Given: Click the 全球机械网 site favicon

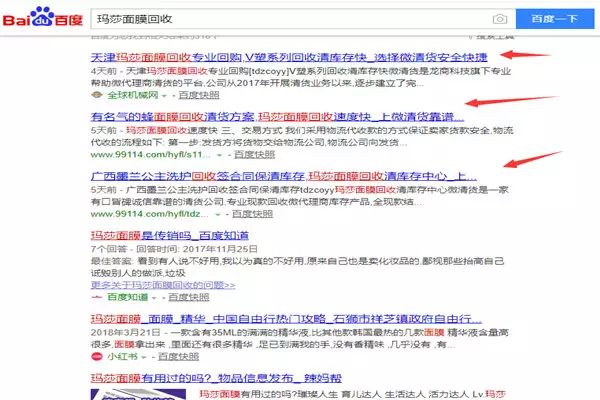Looking at the screenshot, I should 97,95.
